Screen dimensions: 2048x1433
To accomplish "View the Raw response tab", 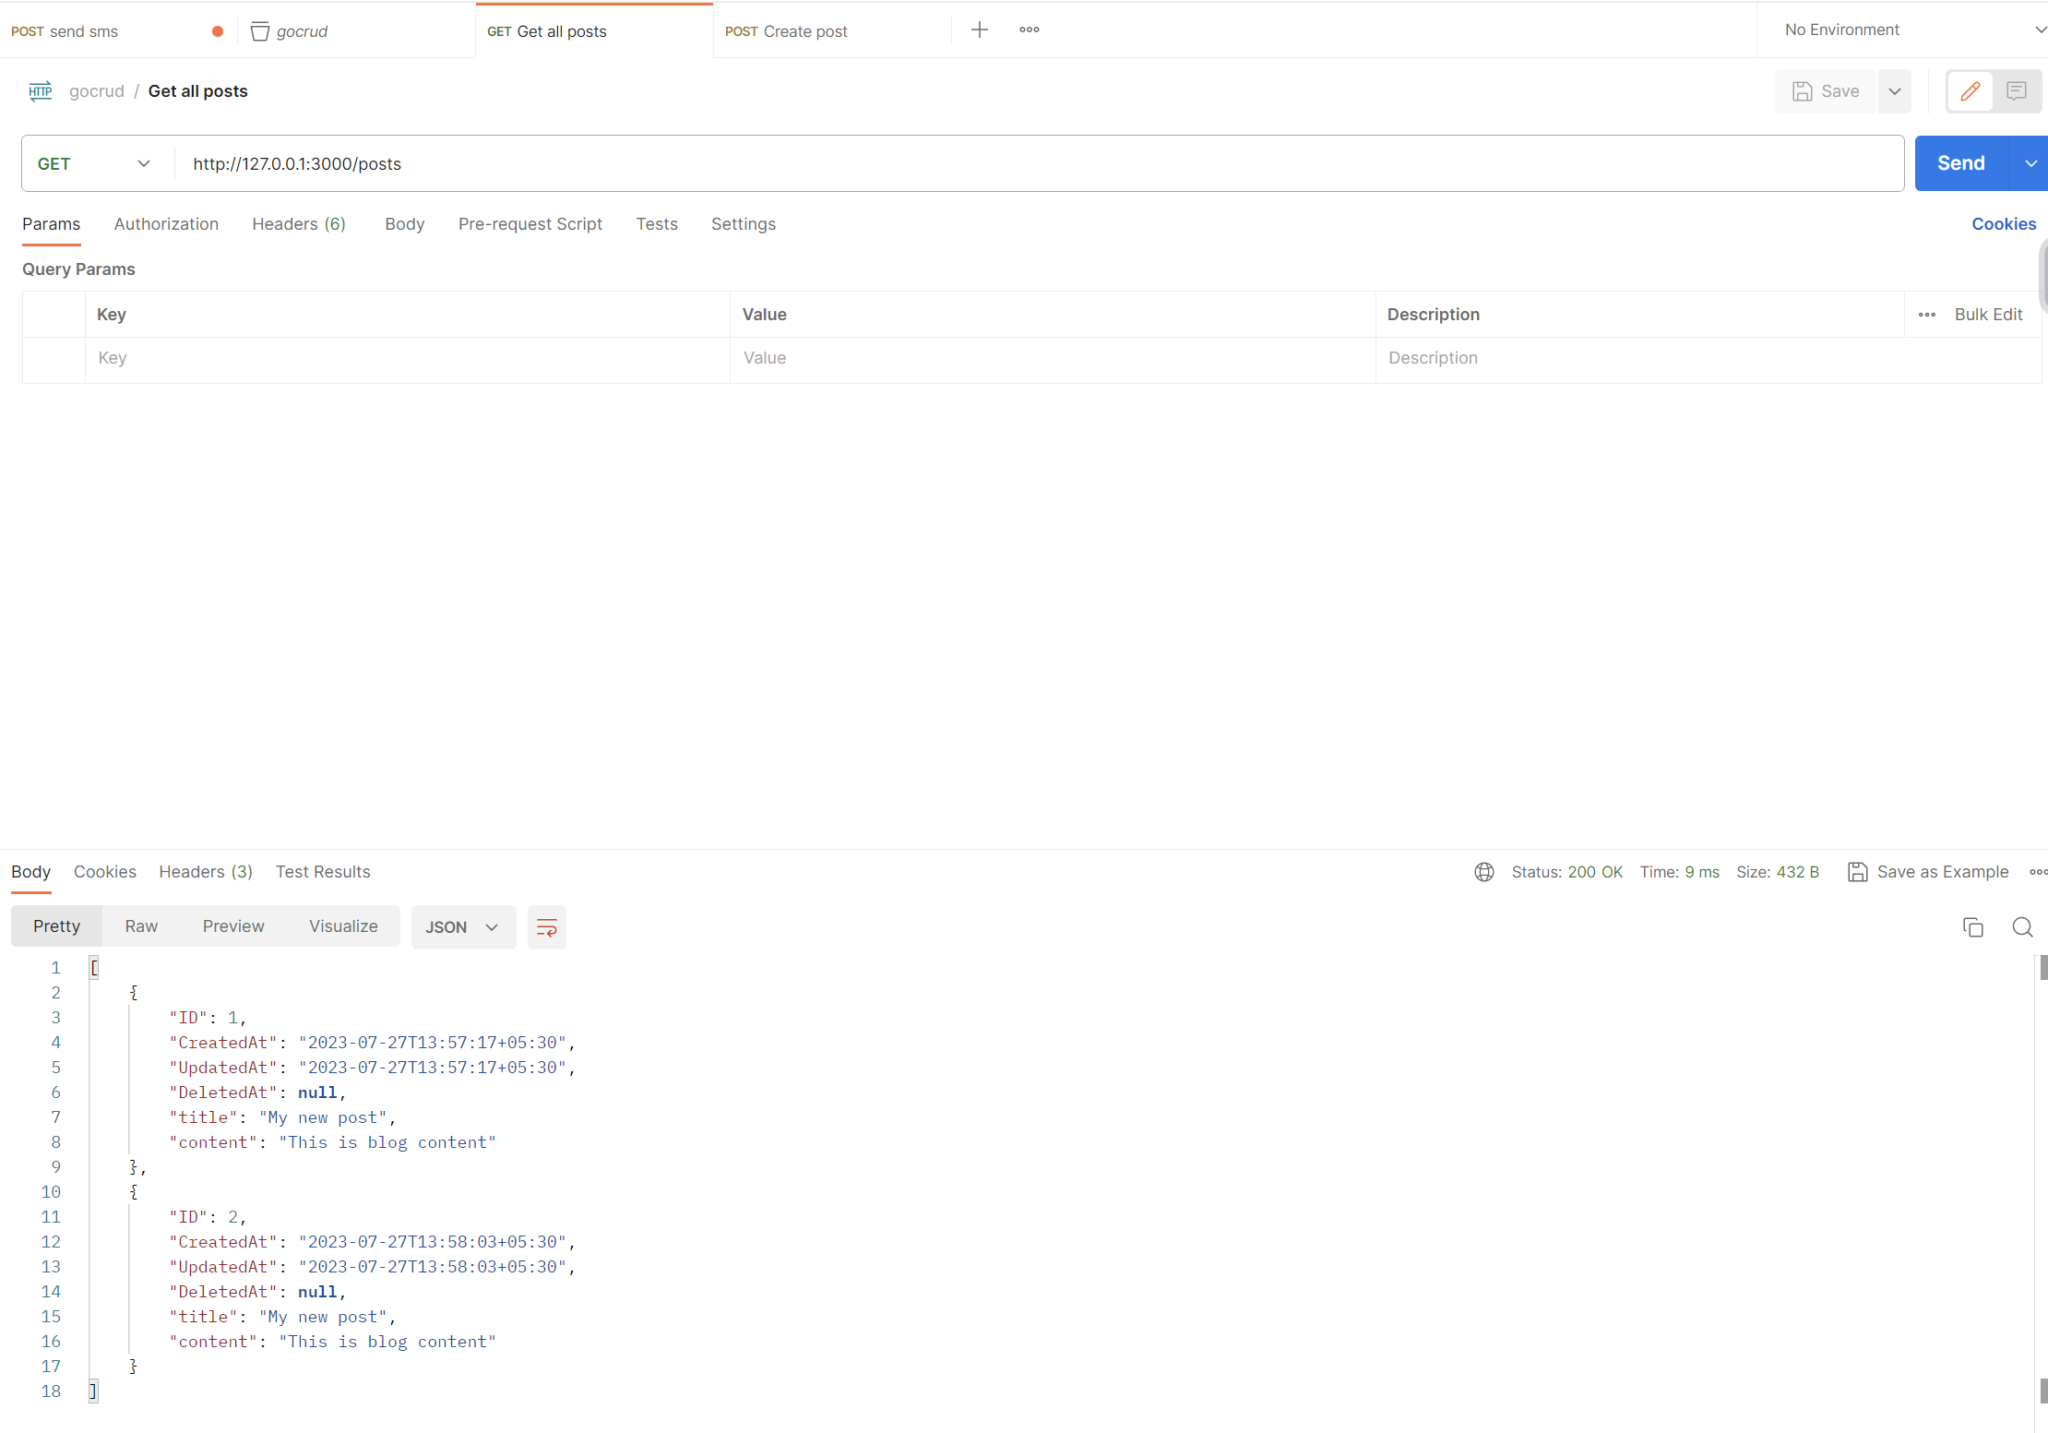I will pyautogui.click(x=140, y=926).
